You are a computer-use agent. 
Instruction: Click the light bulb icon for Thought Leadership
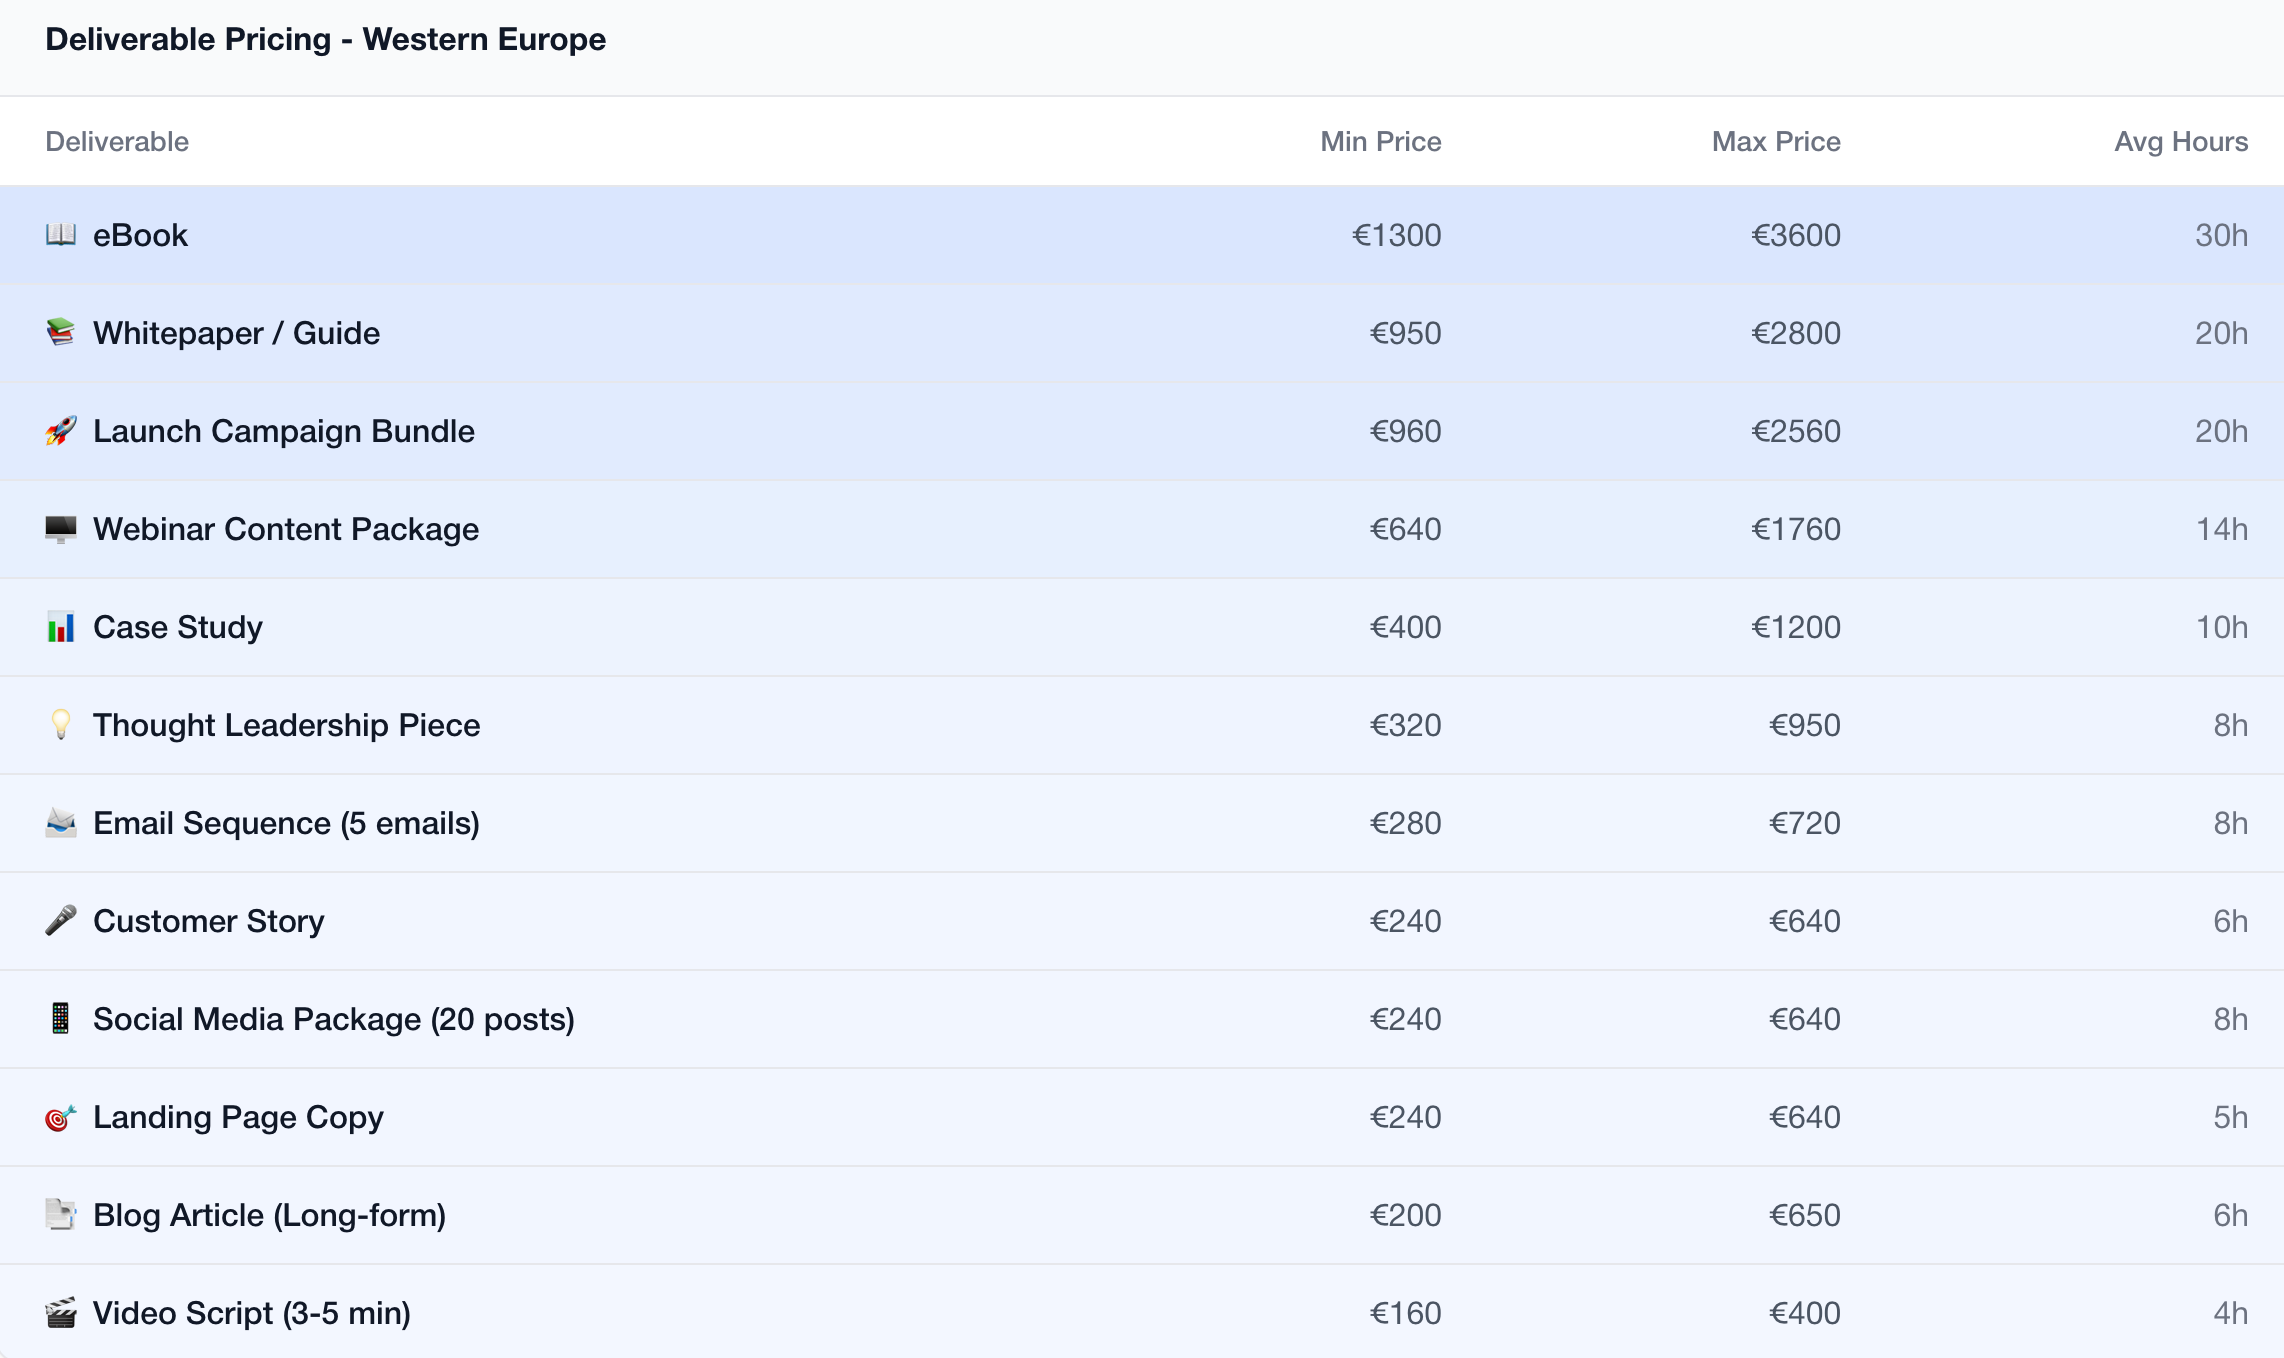click(x=61, y=725)
